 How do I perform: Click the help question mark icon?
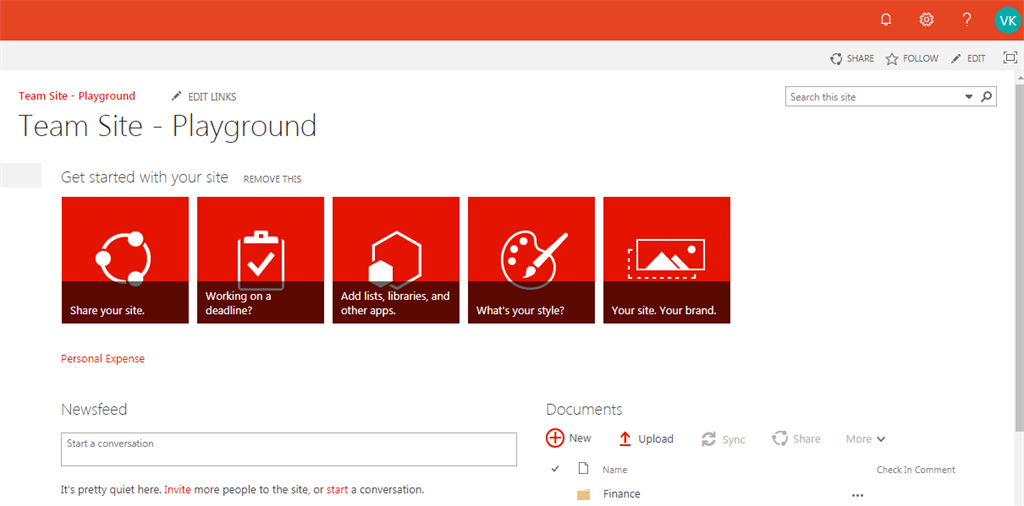click(x=966, y=20)
